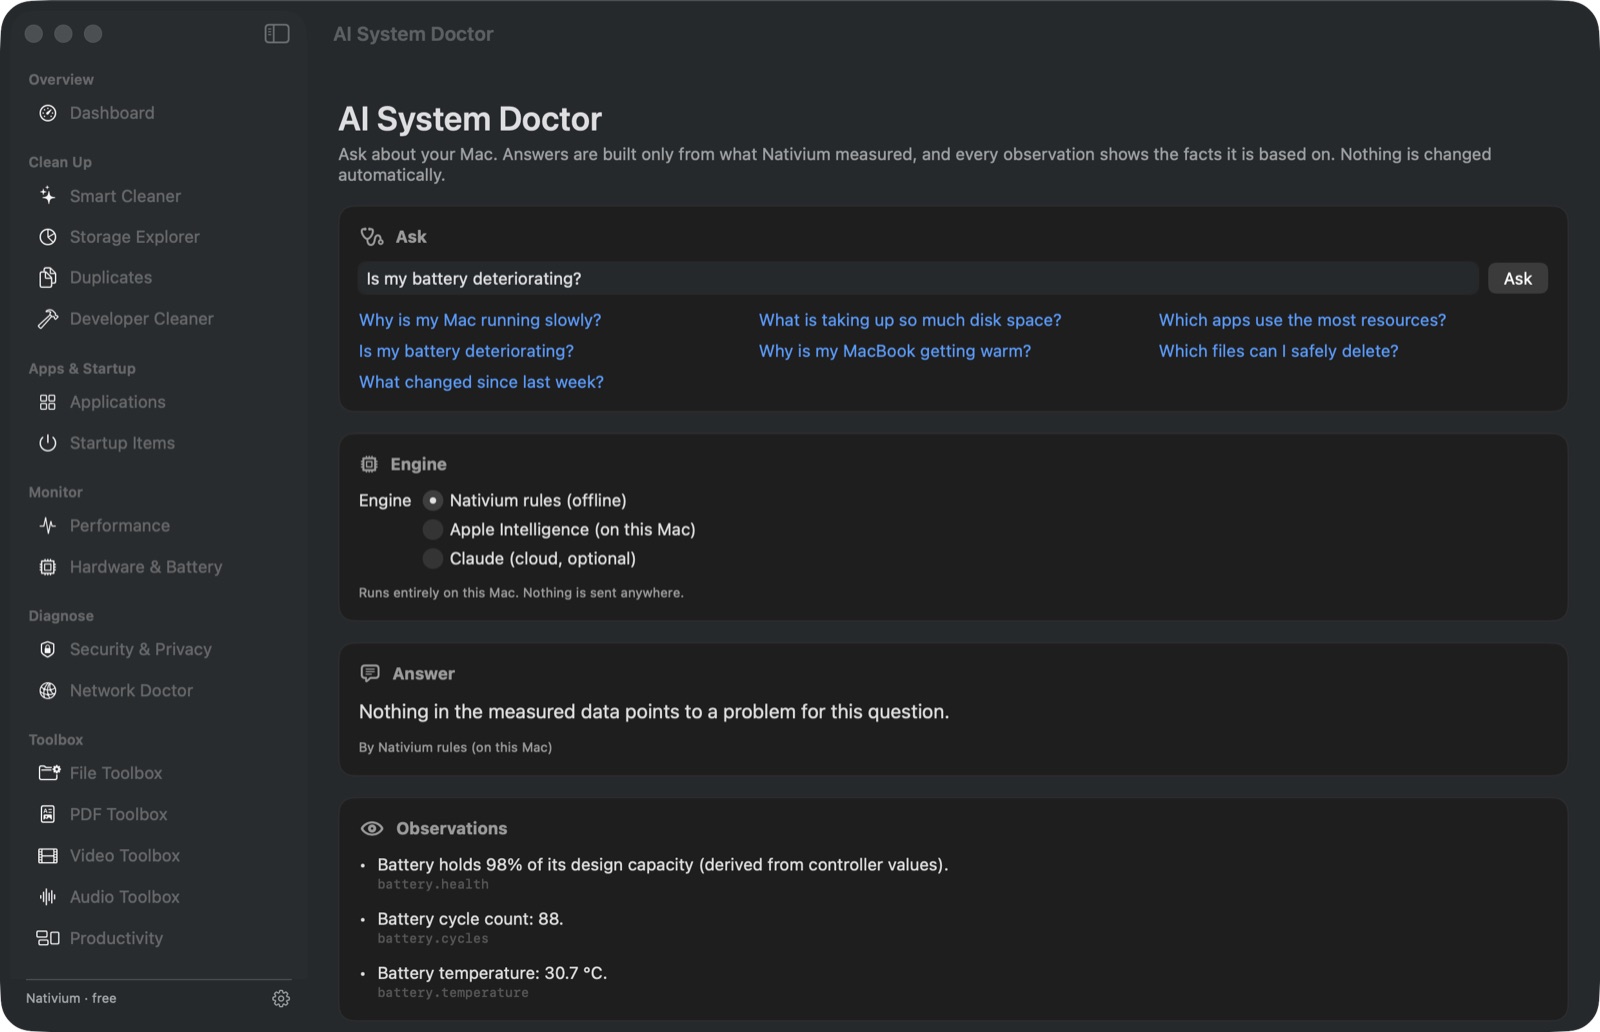Click the "battery.health" source label
This screenshot has width=1600, height=1032.
point(433,885)
